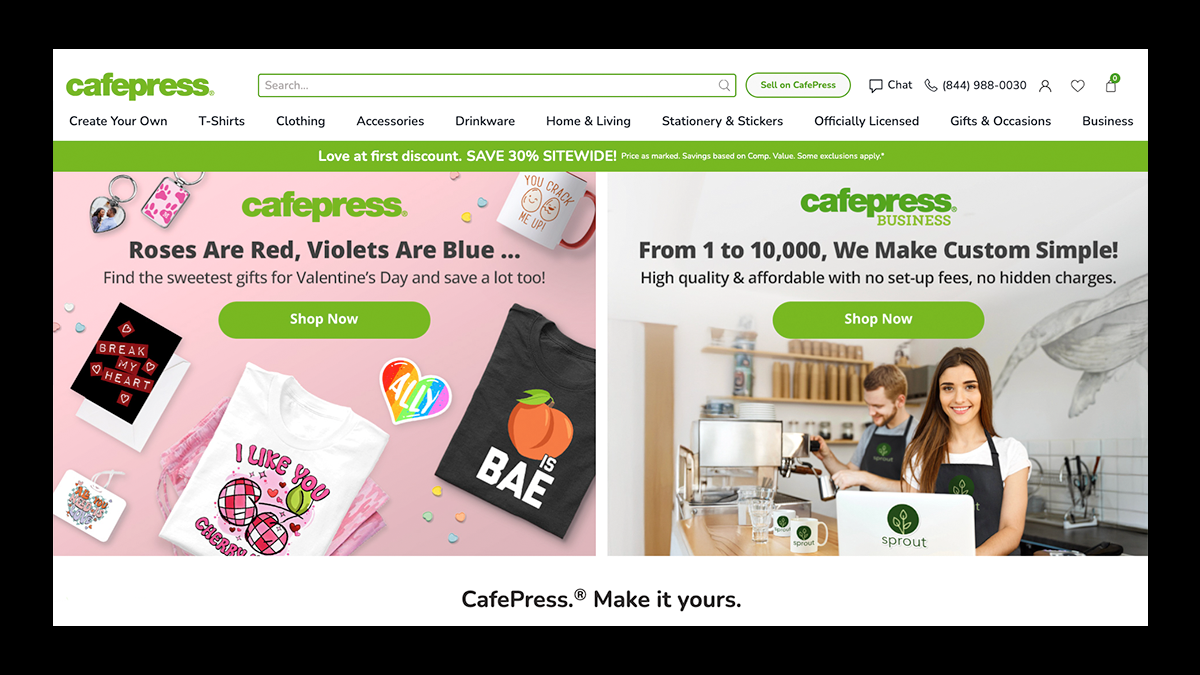
Task: Expand the Clothing navigation menu
Action: click(301, 121)
